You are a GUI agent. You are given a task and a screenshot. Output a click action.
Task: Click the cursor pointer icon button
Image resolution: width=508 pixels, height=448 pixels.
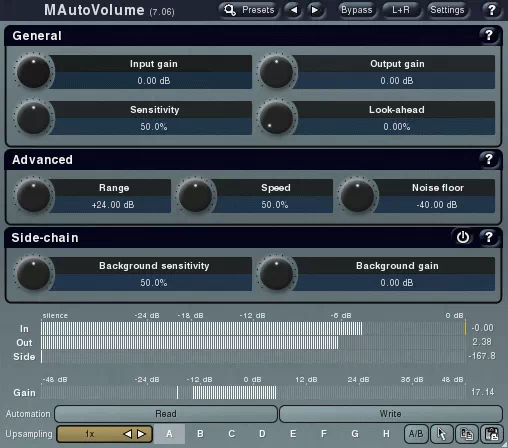442,434
